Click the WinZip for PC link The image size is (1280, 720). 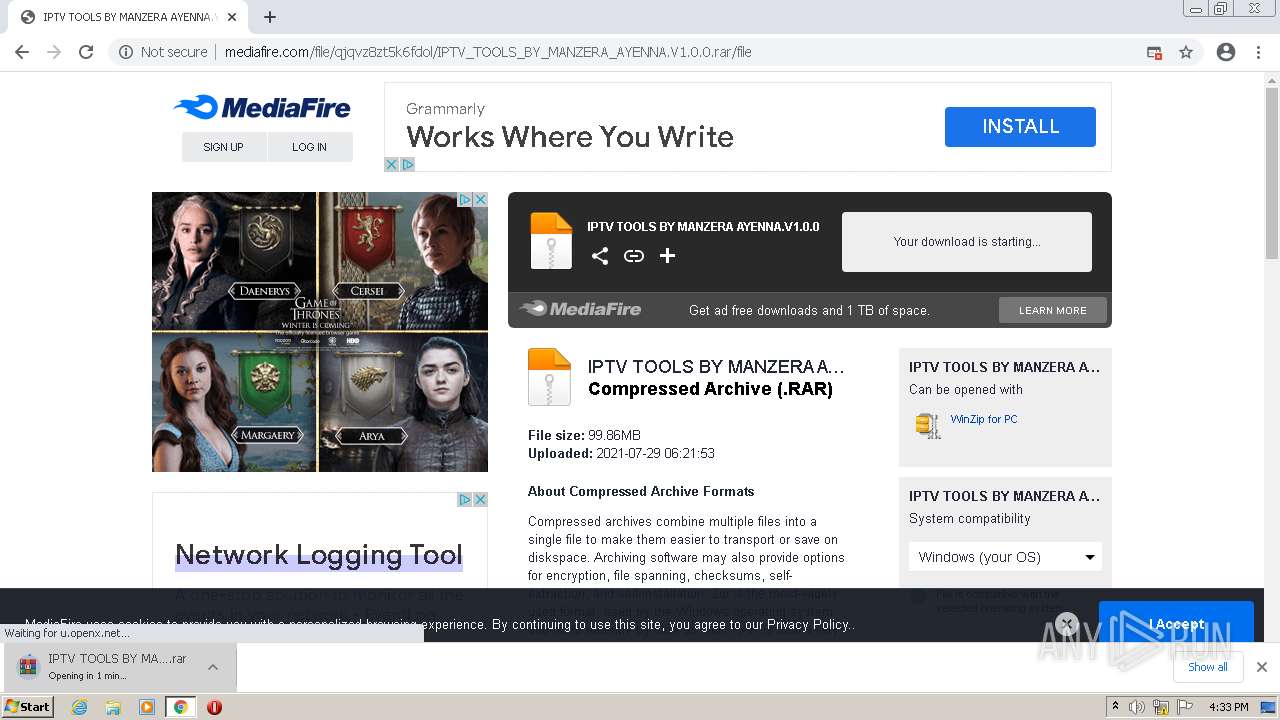[x=984, y=419]
